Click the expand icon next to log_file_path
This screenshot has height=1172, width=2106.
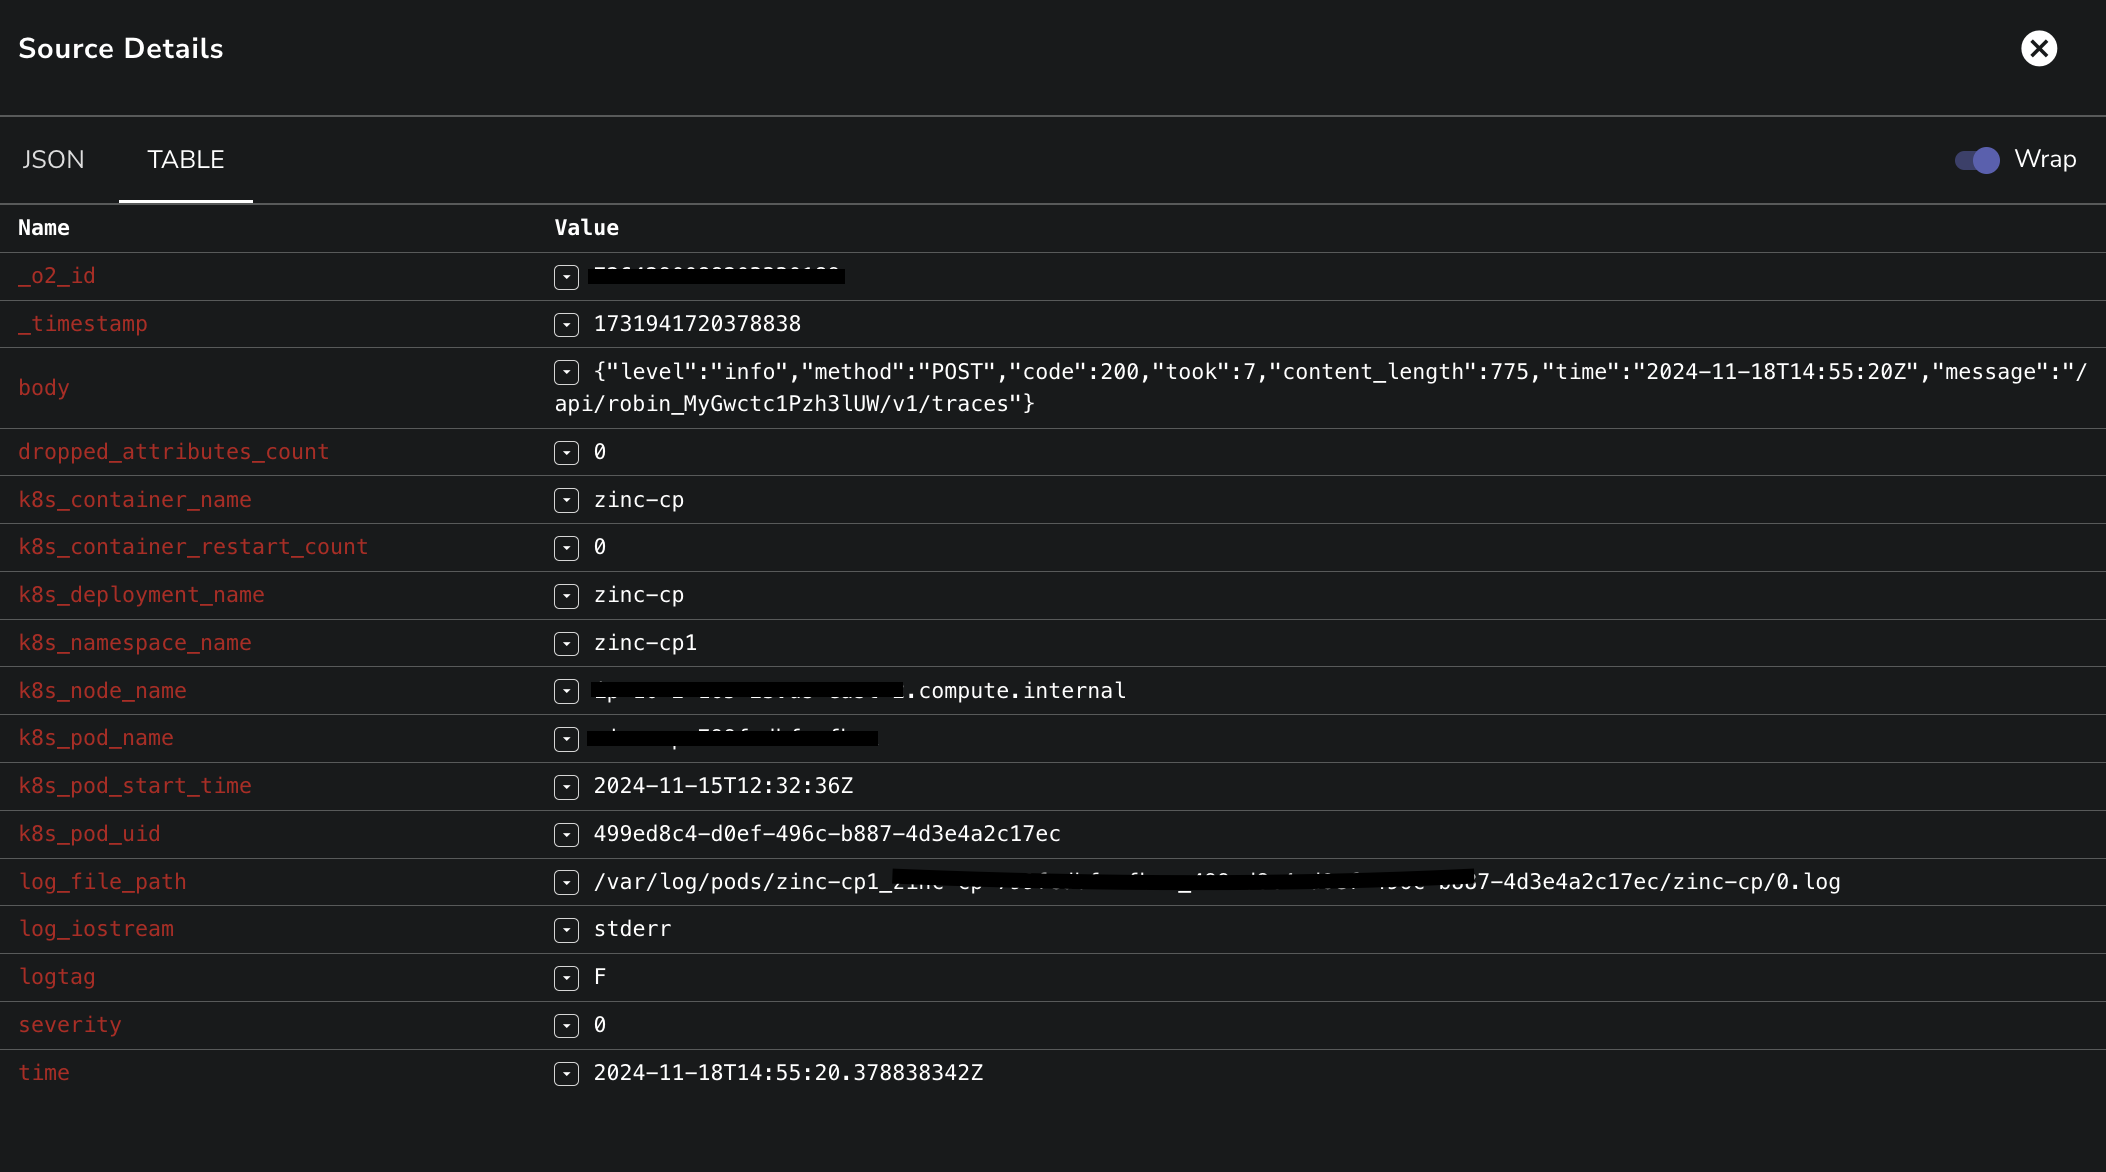(567, 882)
